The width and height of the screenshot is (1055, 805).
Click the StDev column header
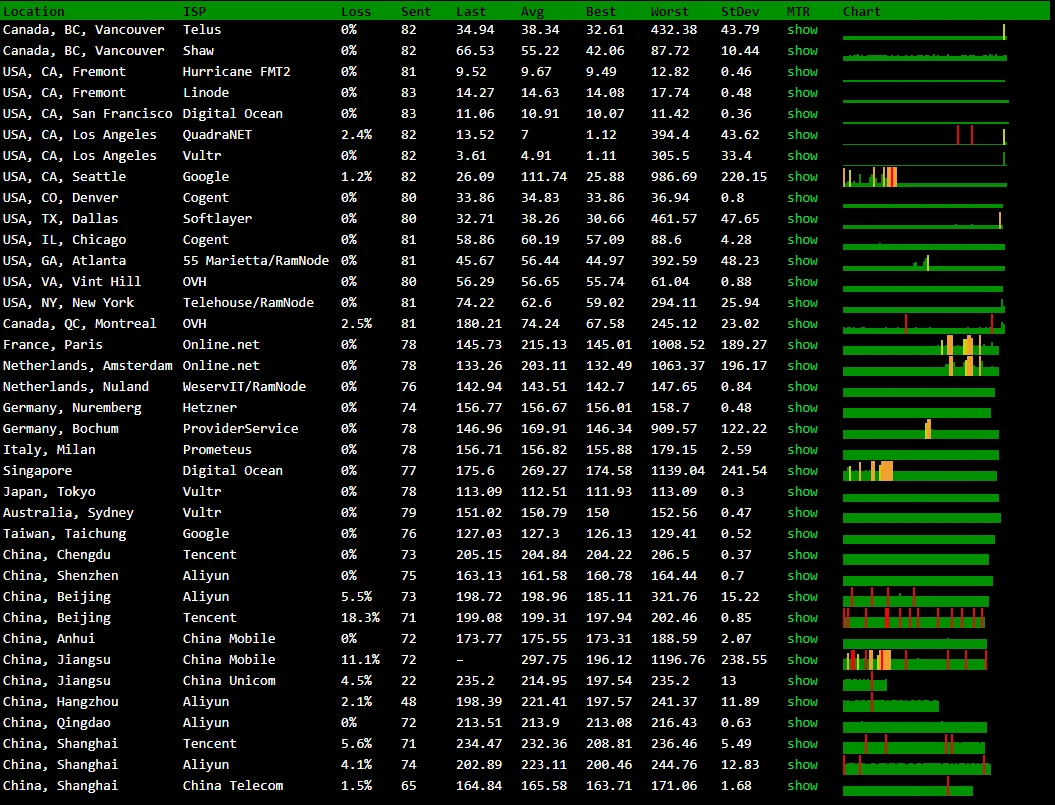[x=740, y=11]
